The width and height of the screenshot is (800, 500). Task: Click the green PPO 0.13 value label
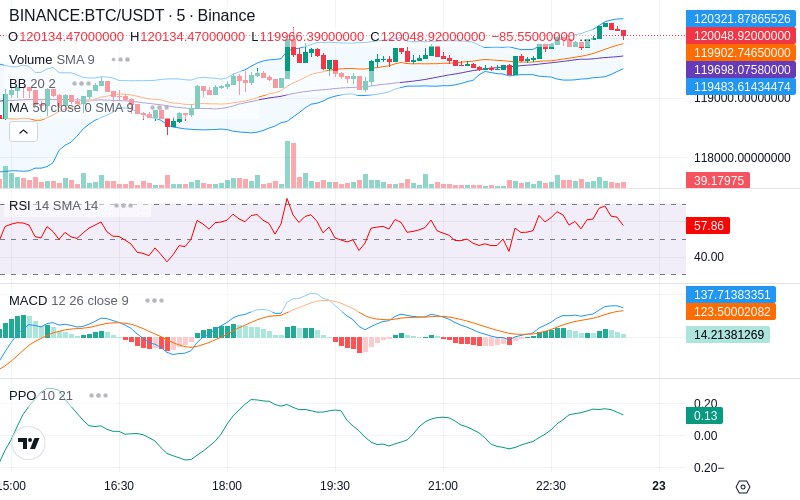click(705, 415)
